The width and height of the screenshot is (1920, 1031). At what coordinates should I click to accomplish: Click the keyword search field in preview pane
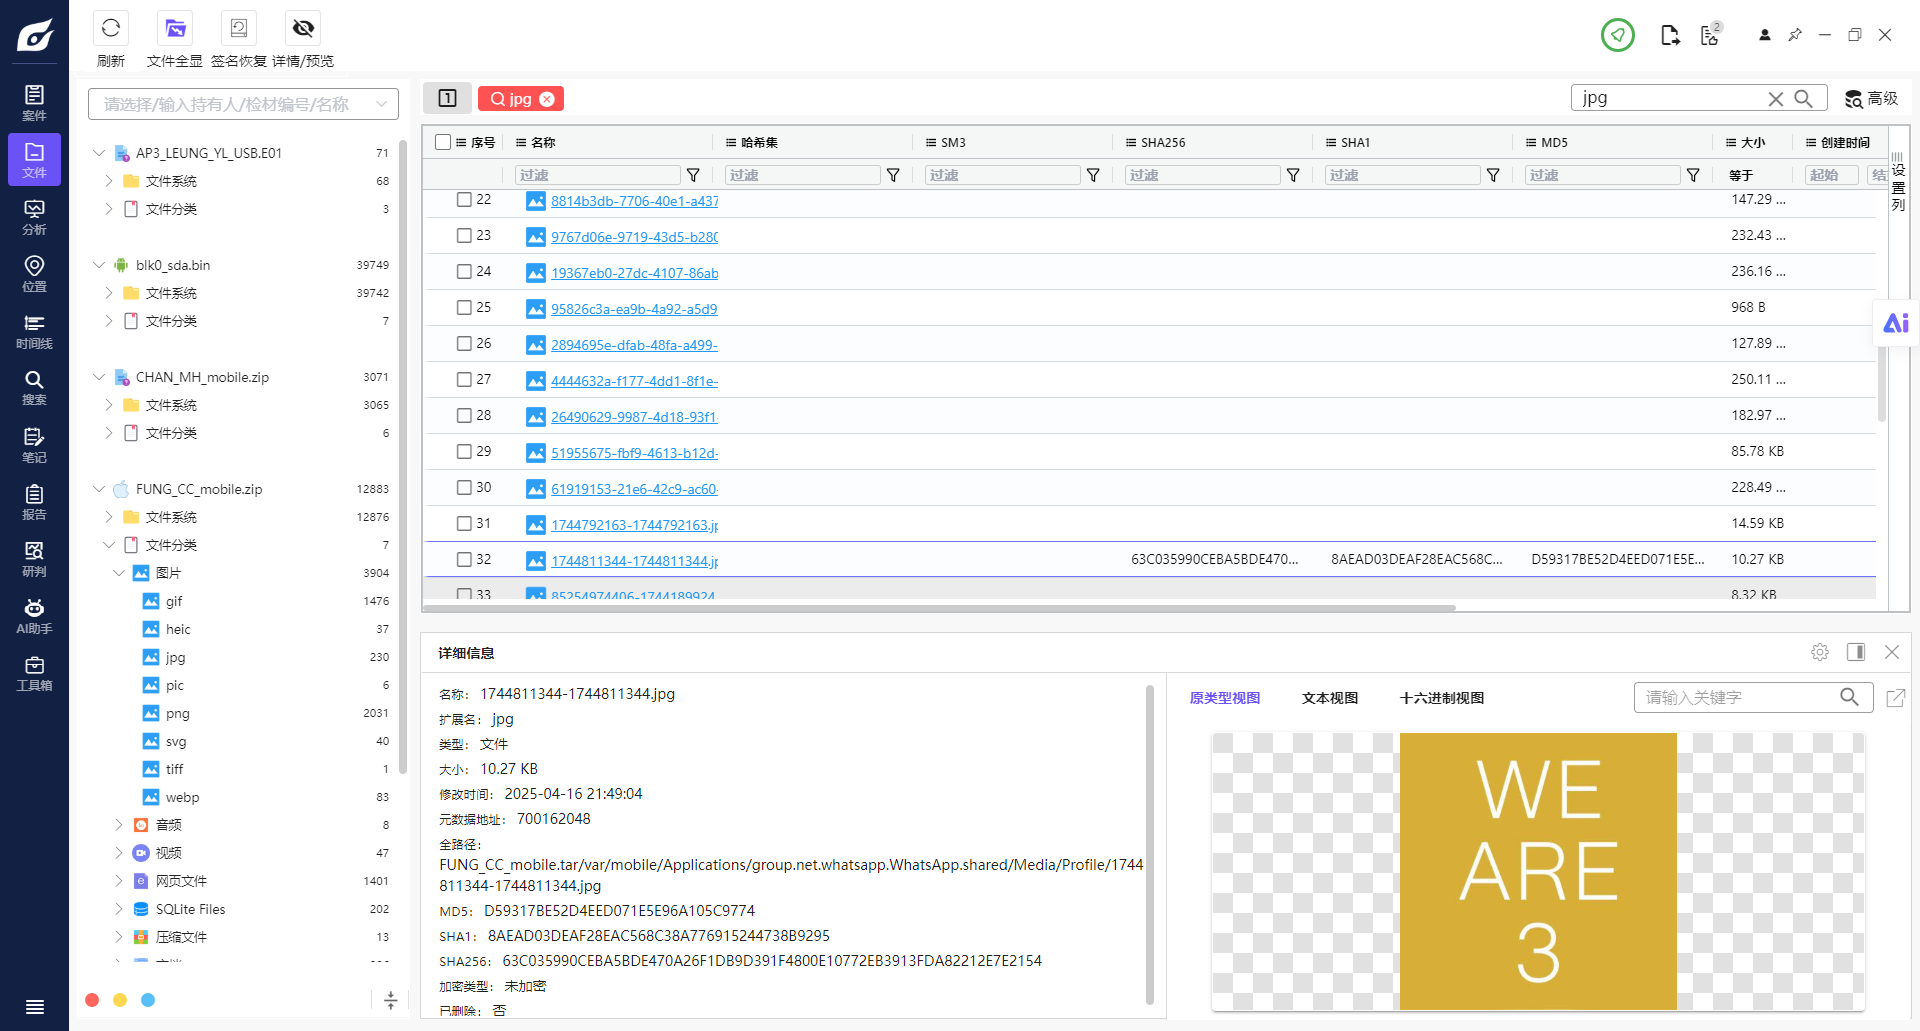tap(1753, 697)
